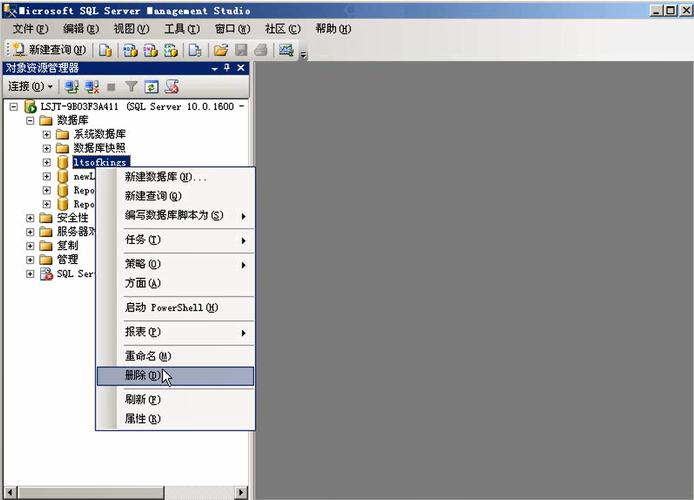Open the Help (帮助) menu
The height and width of the screenshot is (500, 694).
(333, 29)
